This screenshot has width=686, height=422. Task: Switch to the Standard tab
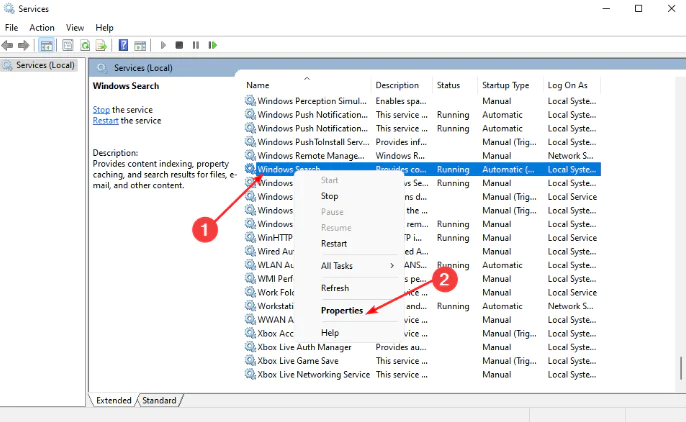coord(159,400)
